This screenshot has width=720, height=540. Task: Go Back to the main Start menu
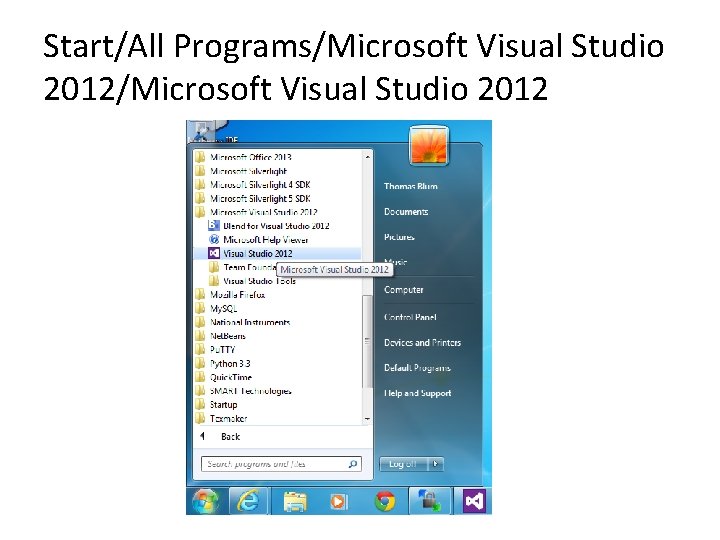231,436
